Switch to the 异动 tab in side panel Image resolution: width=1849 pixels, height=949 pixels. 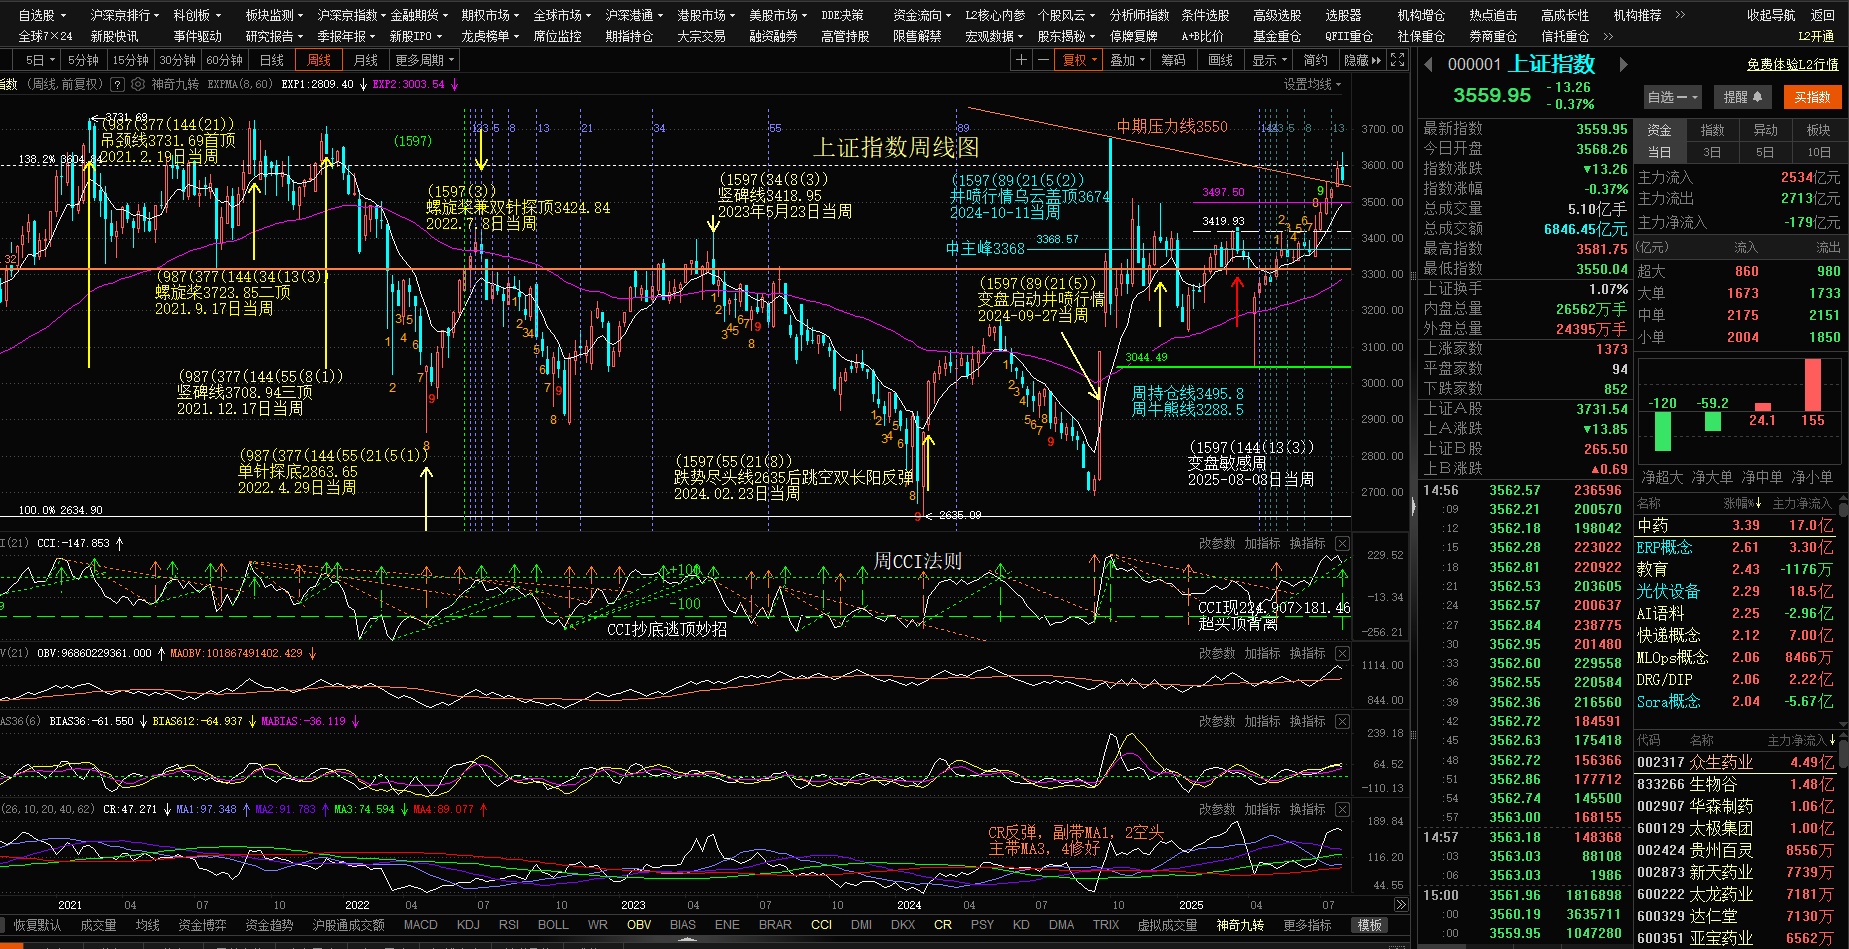click(1765, 130)
